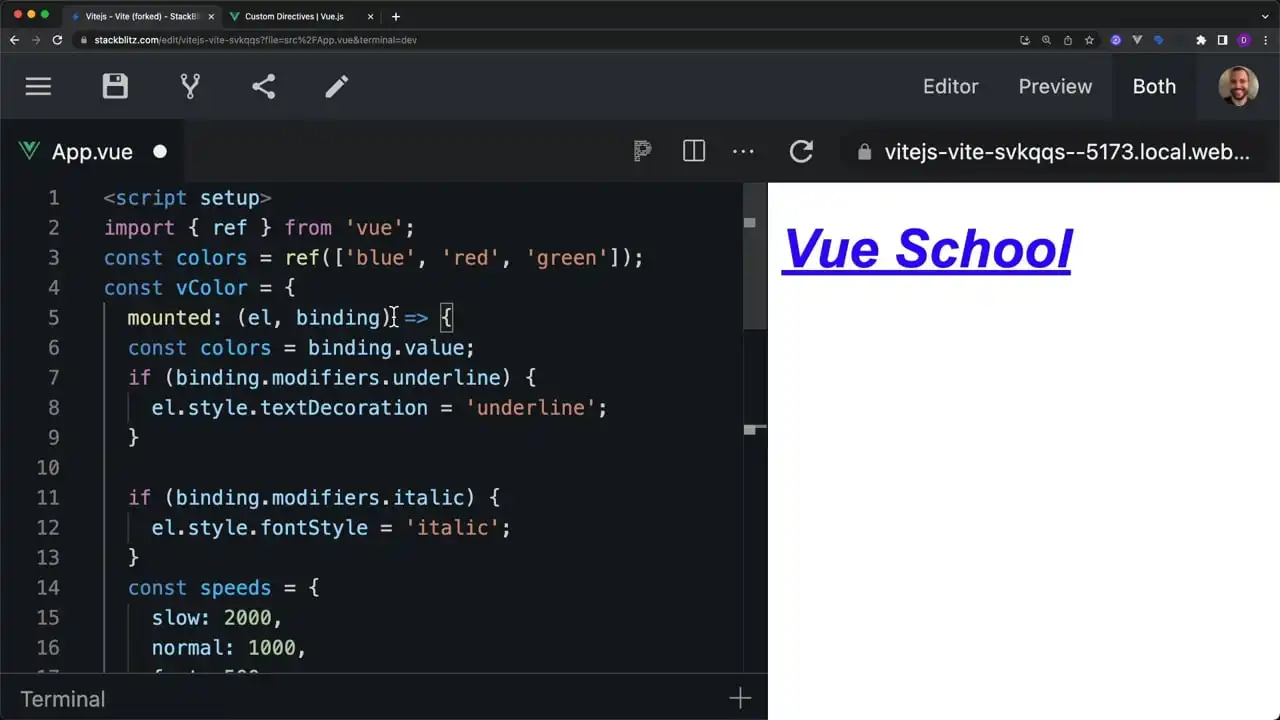The image size is (1280, 720).
Task: Click 'textDecoration' in line 8
Action: coord(344,407)
